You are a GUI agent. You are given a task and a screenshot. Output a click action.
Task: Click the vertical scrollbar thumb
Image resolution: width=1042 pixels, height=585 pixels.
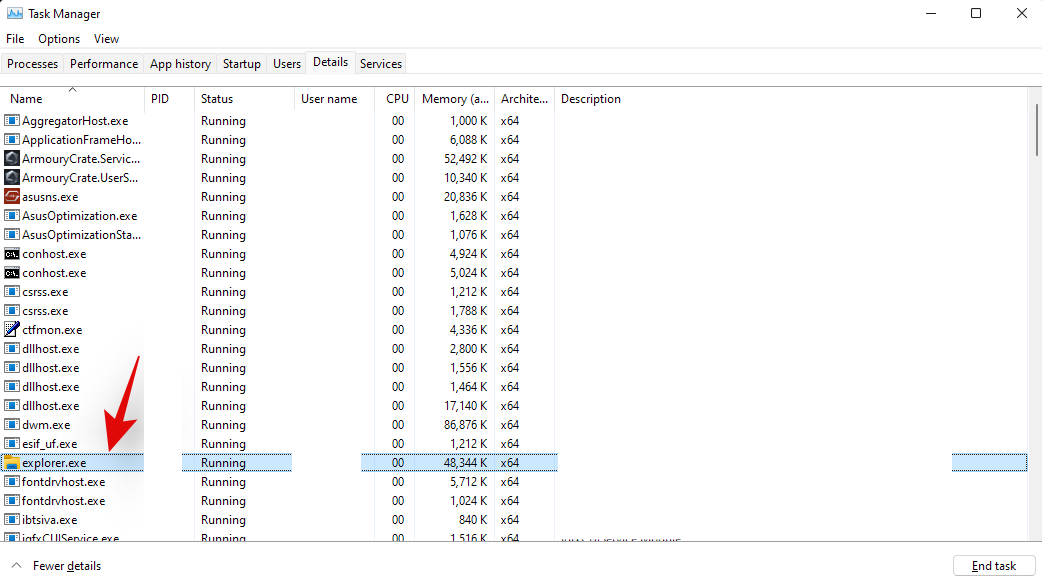pyautogui.click(x=1035, y=130)
